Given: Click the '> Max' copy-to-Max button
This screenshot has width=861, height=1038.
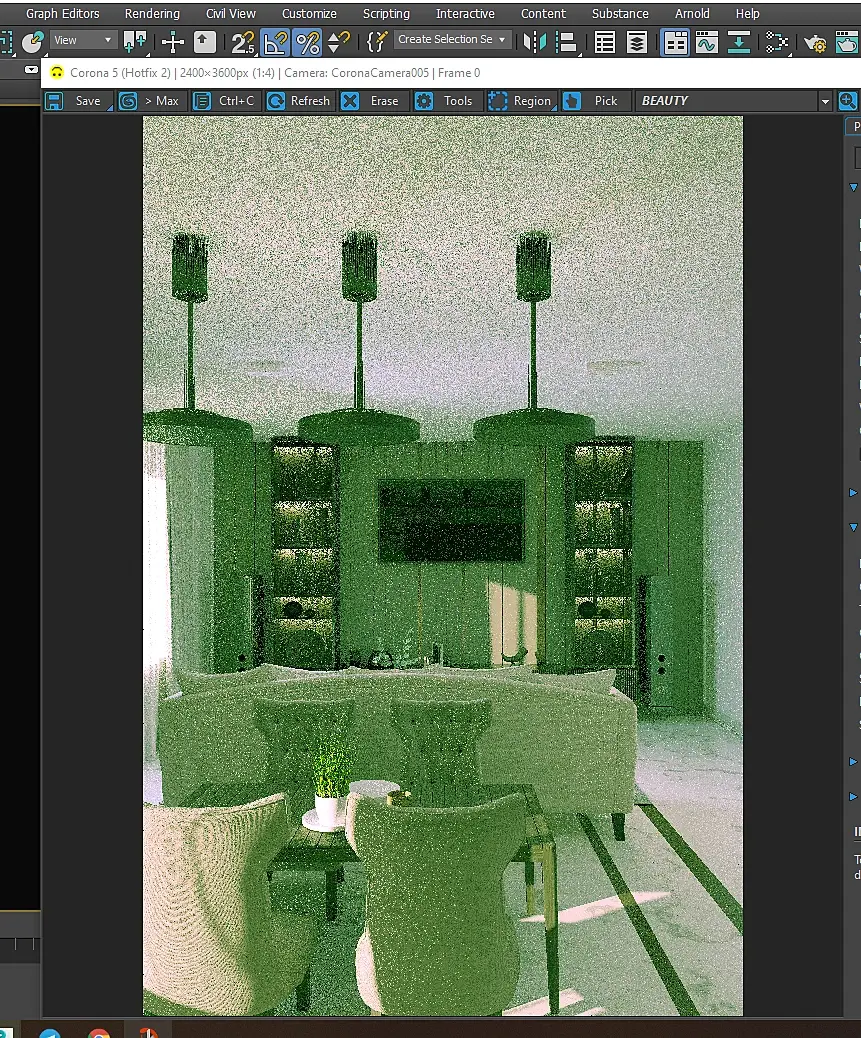Looking at the screenshot, I should point(150,101).
